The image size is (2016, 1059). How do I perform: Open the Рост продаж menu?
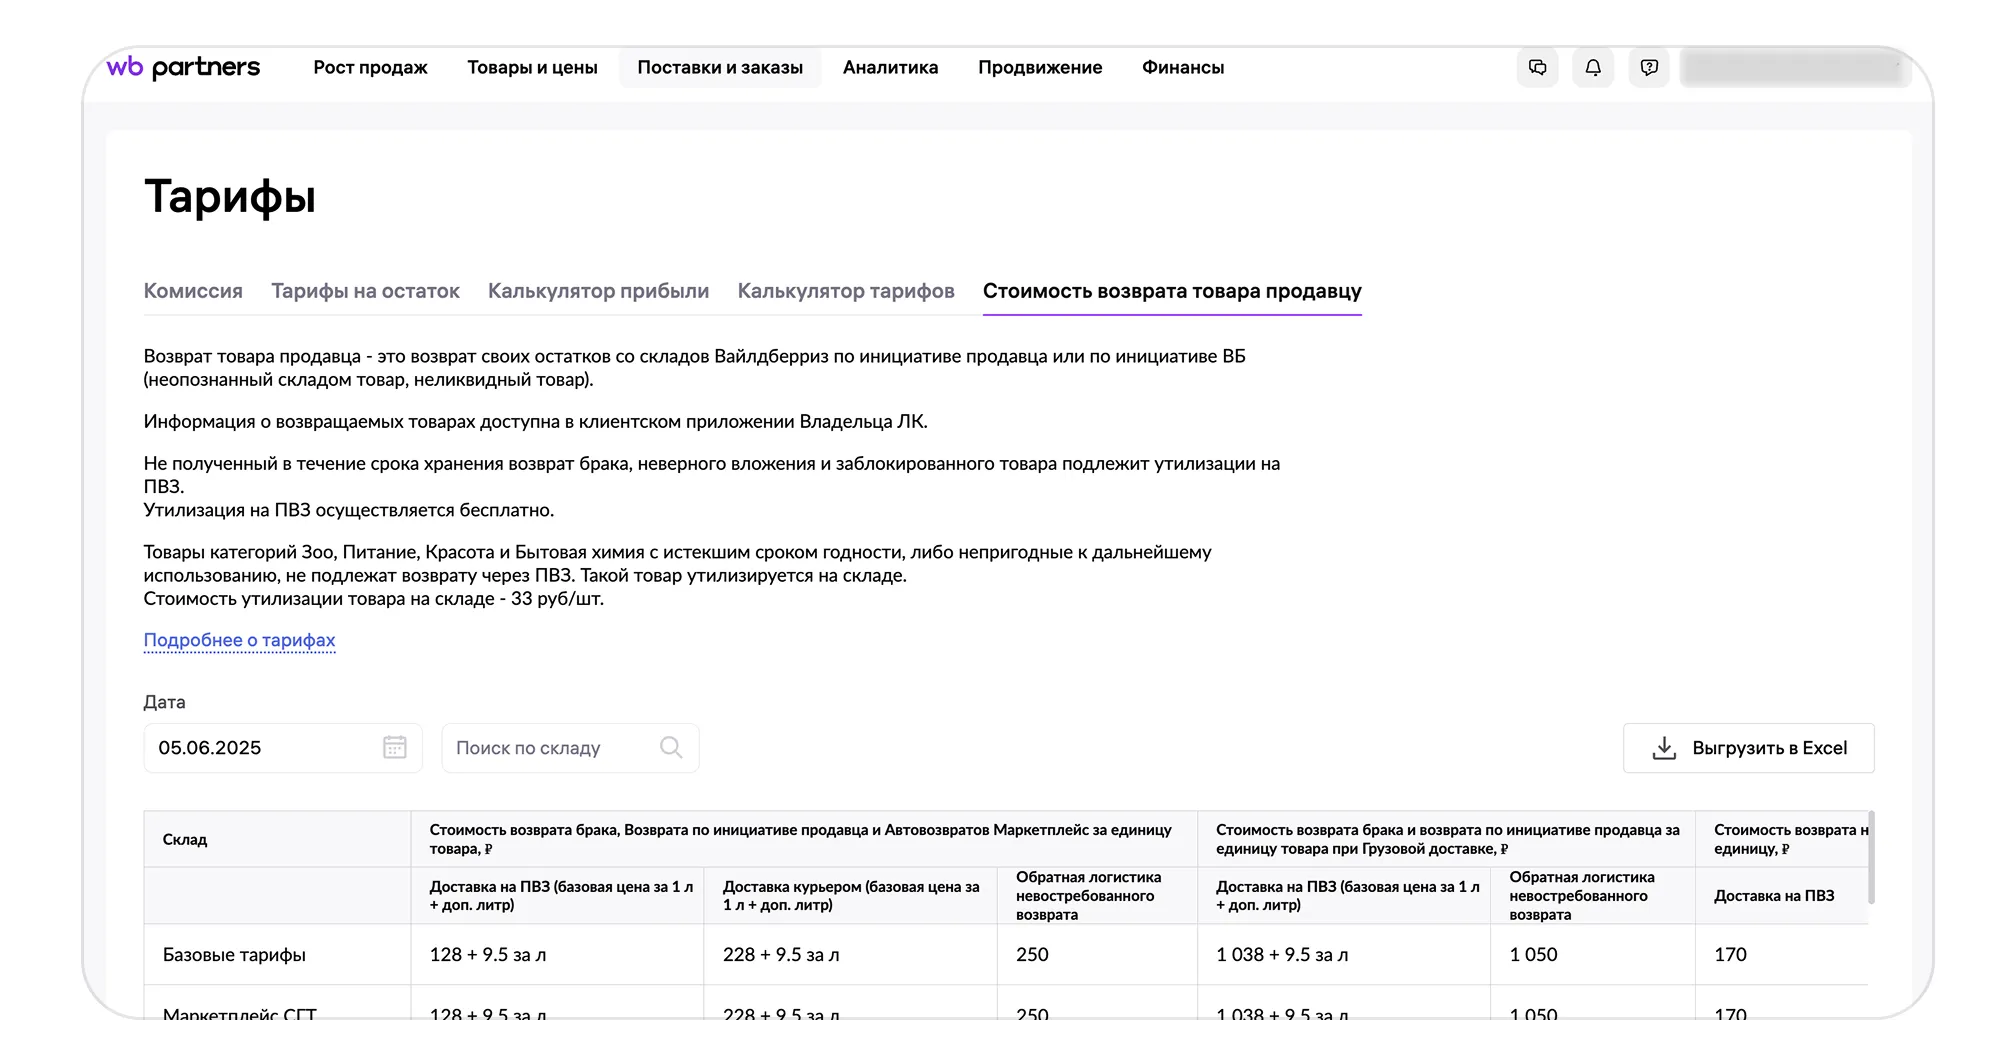point(370,68)
